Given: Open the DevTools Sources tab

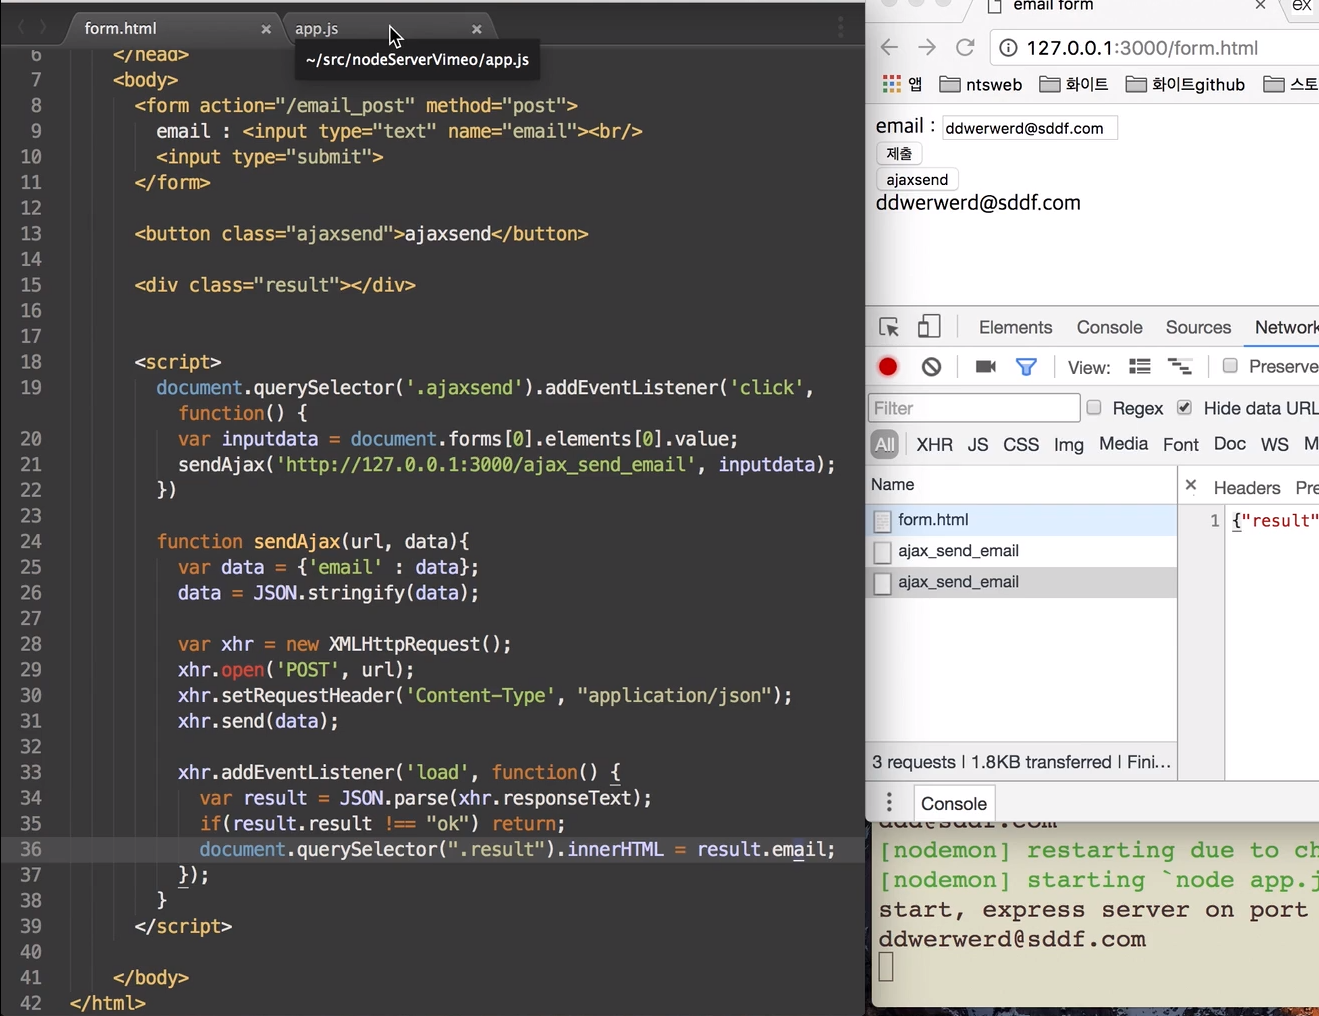Looking at the screenshot, I should [1198, 327].
